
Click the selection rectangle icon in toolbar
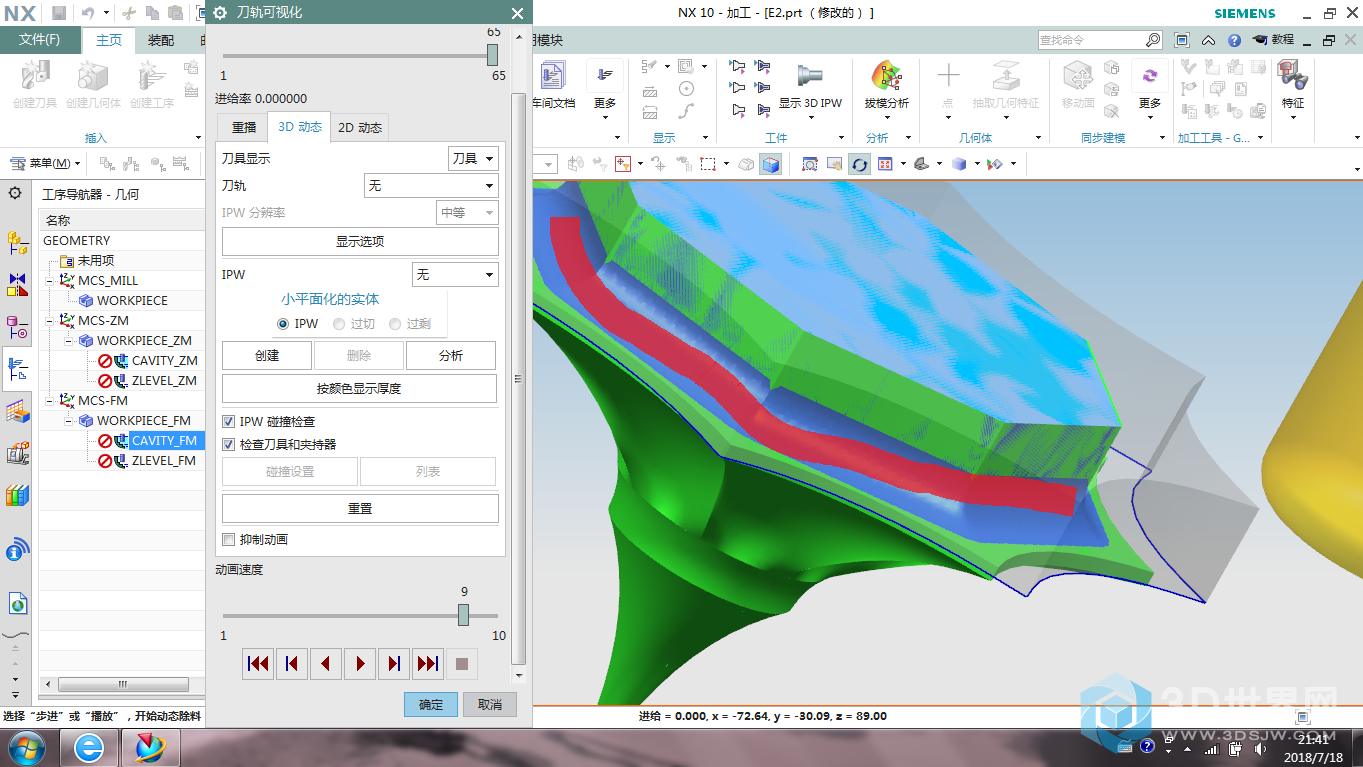click(707, 164)
